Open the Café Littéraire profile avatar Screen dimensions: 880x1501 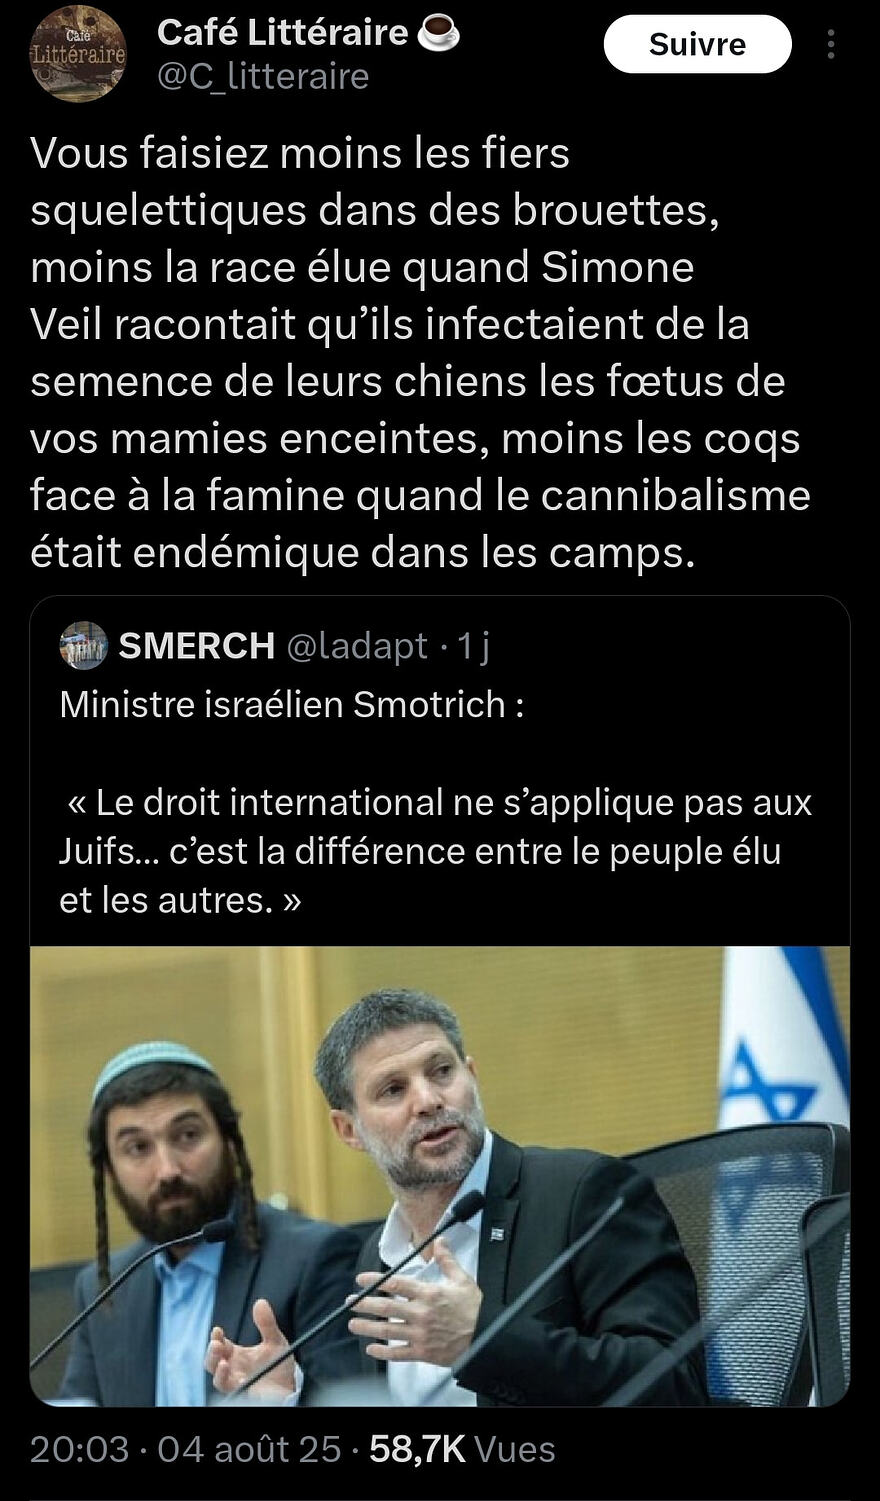pos(78,55)
